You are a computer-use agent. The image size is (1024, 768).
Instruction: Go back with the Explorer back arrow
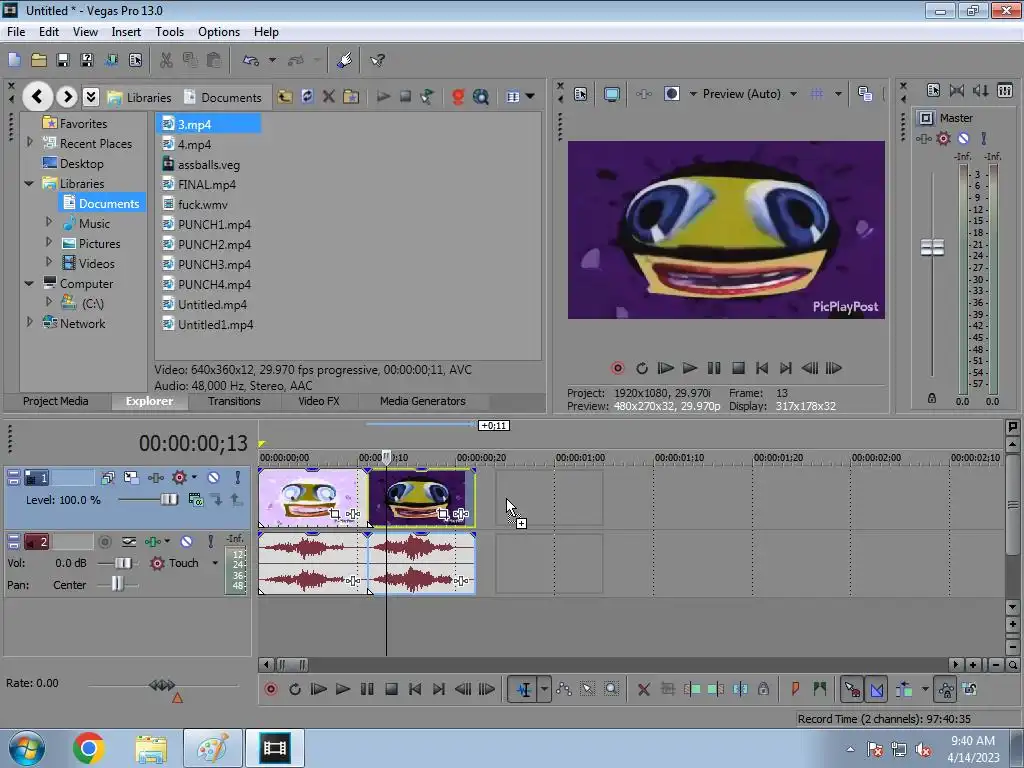37,97
